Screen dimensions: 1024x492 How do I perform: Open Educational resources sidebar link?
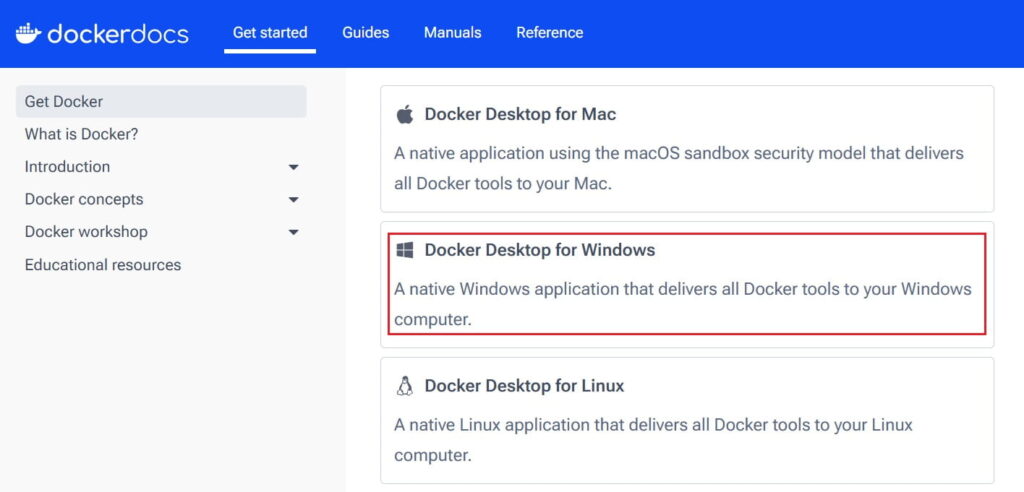[x=103, y=265]
